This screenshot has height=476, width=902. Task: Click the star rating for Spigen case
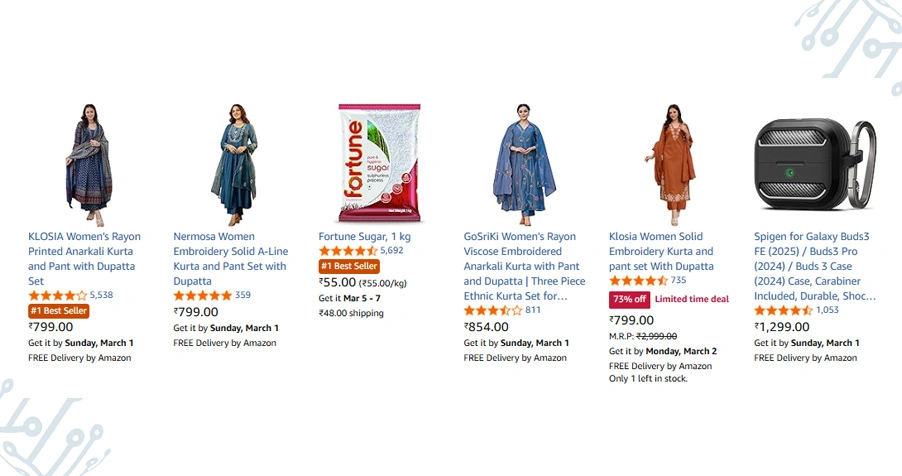coord(783,311)
